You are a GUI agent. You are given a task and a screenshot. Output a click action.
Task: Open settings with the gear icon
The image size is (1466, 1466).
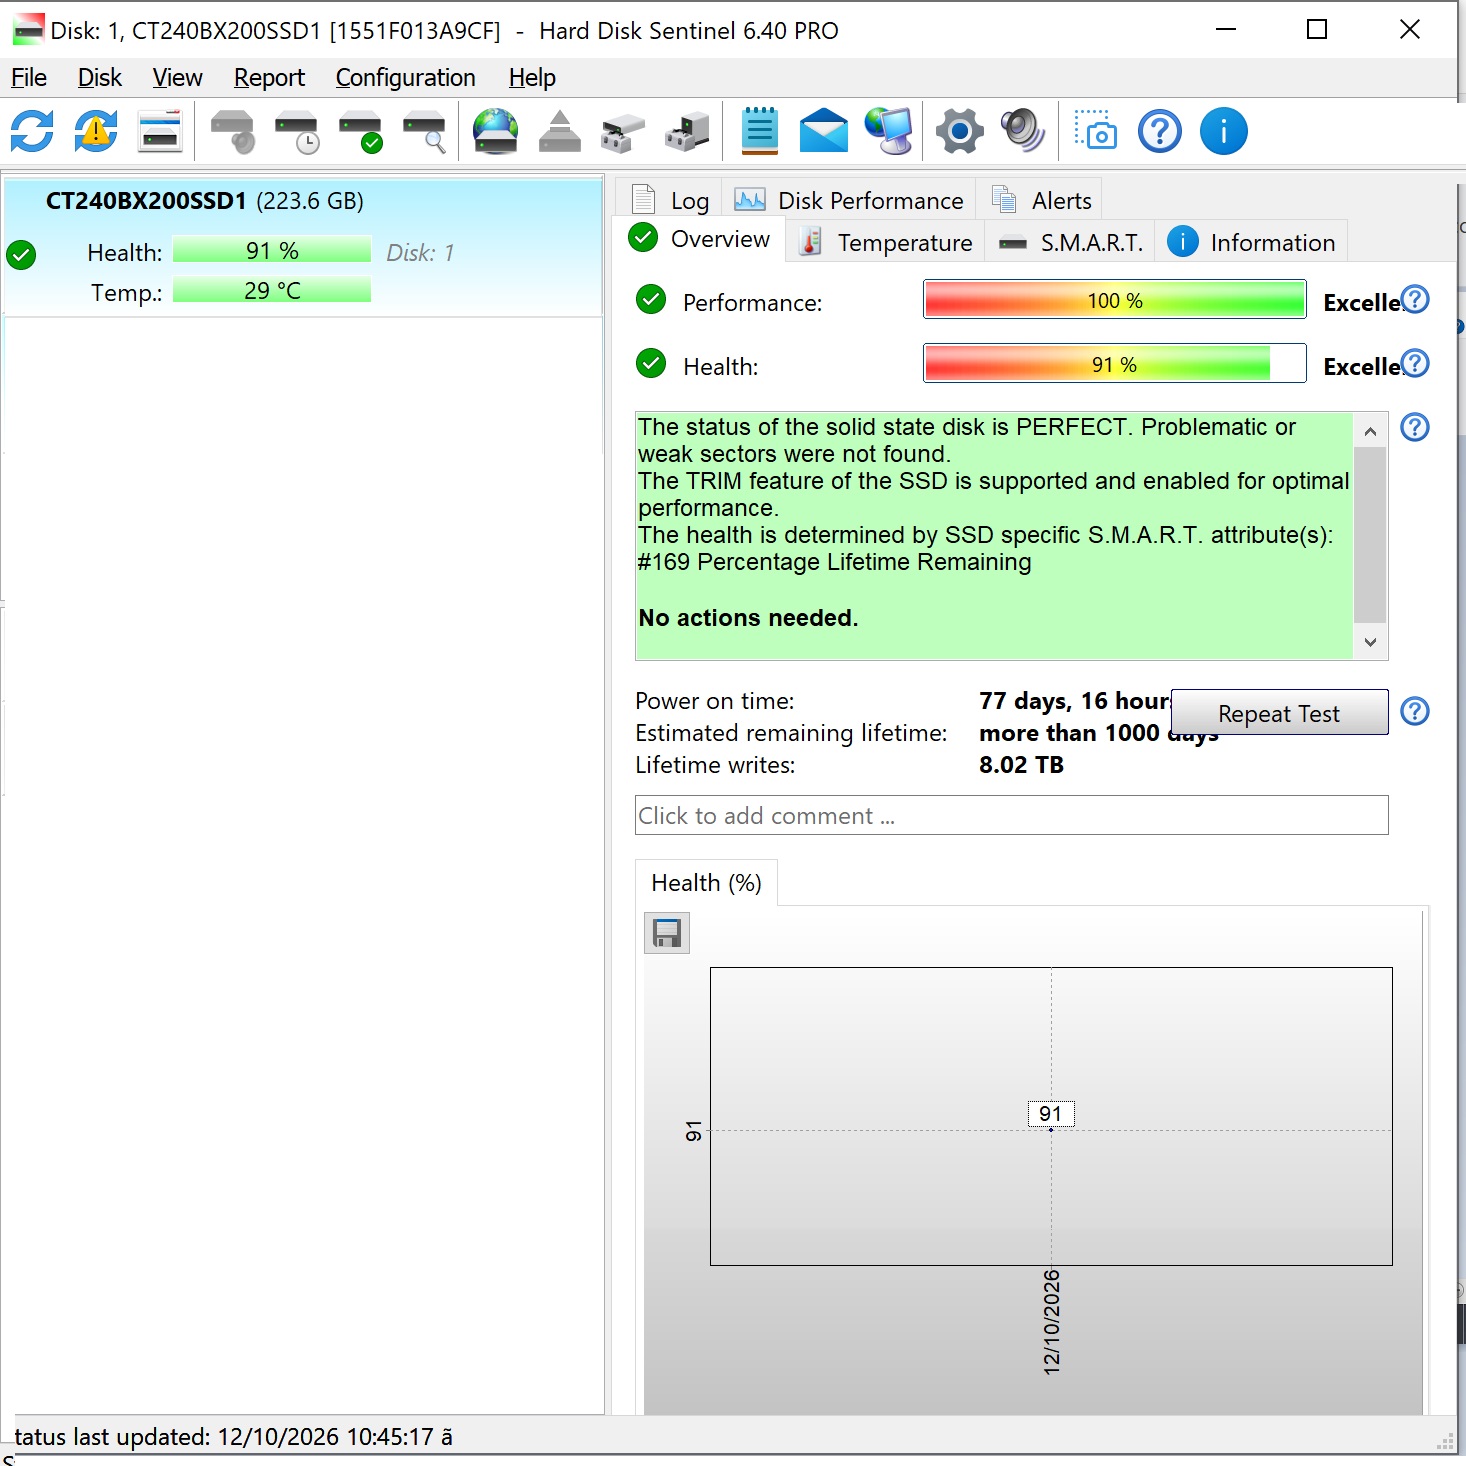960,131
